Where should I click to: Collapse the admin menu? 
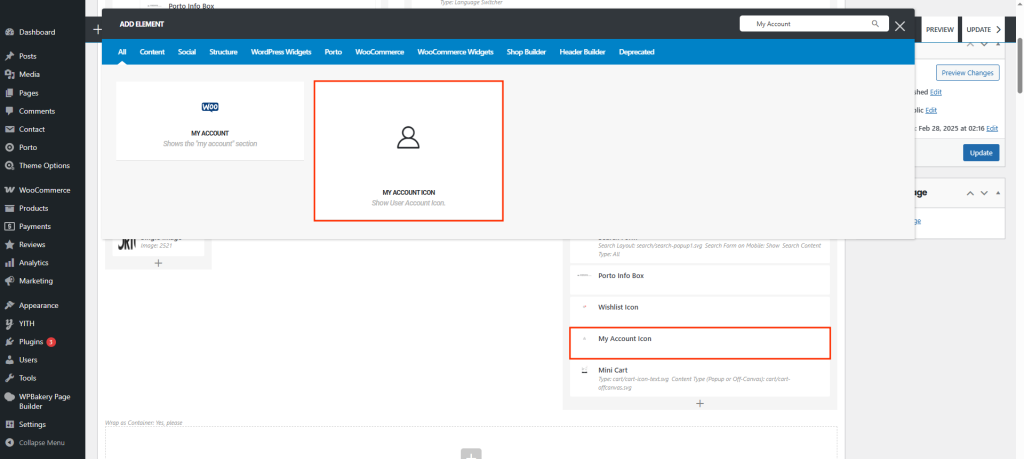41,442
